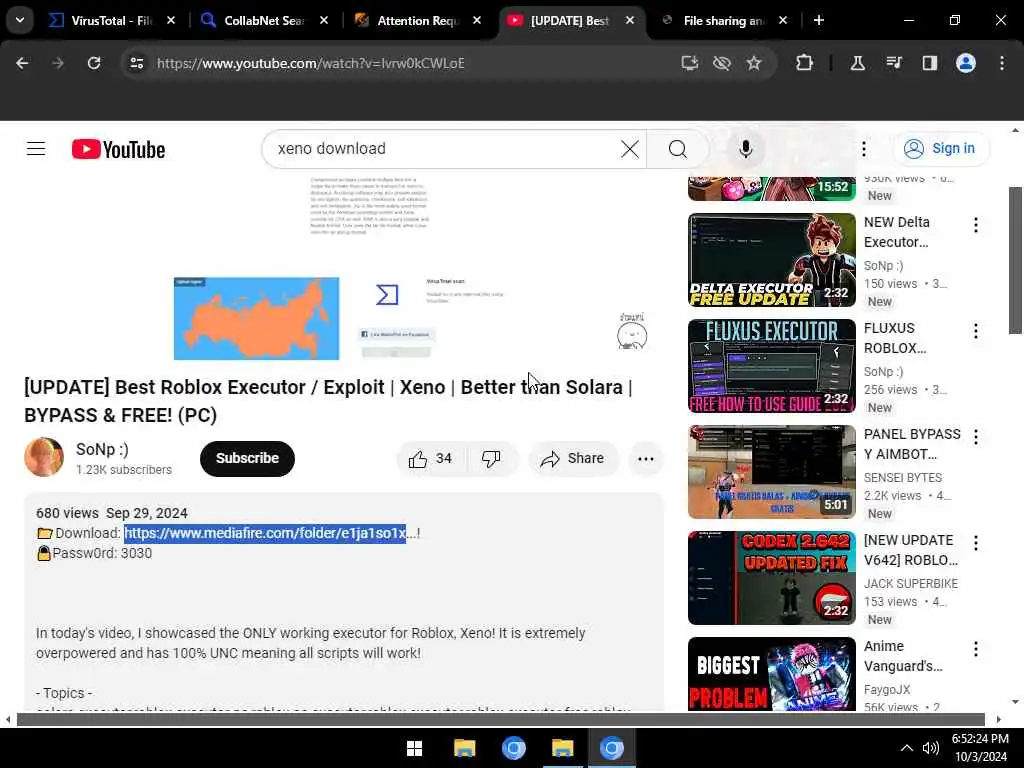Open active Chromium taskbar icon
The height and width of the screenshot is (768, 1024).
[x=612, y=748]
